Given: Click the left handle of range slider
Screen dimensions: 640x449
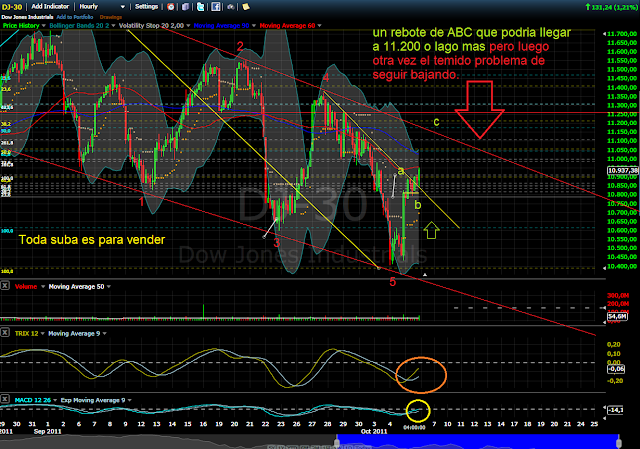Looking at the screenshot, I should pos(337,442).
